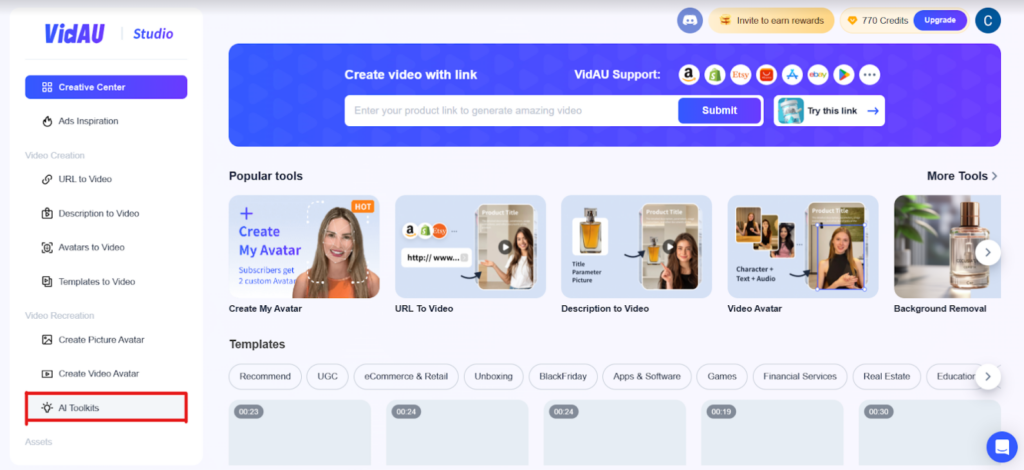Select Templates to Video sidebar item
Viewport: 1024px width, 470px height.
106,281
